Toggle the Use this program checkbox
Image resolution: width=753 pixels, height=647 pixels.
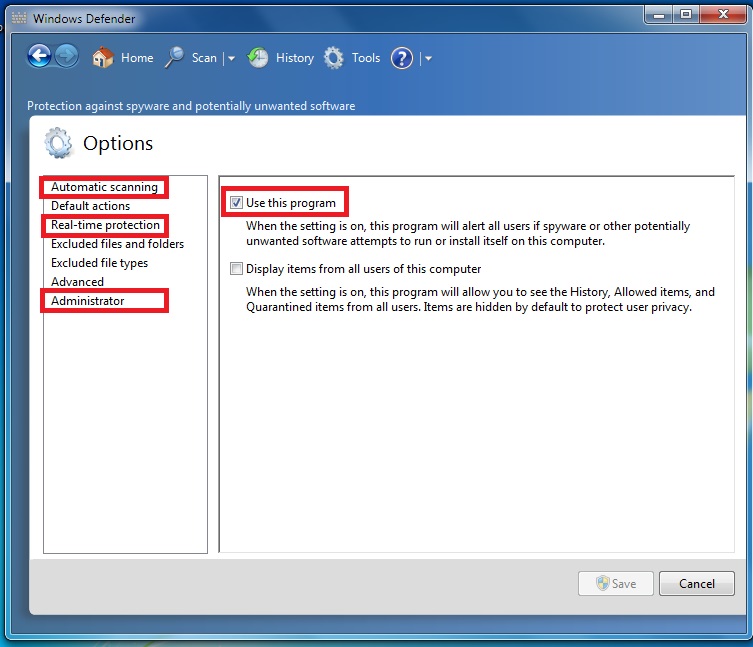pyautogui.click(x=236, y=203)
